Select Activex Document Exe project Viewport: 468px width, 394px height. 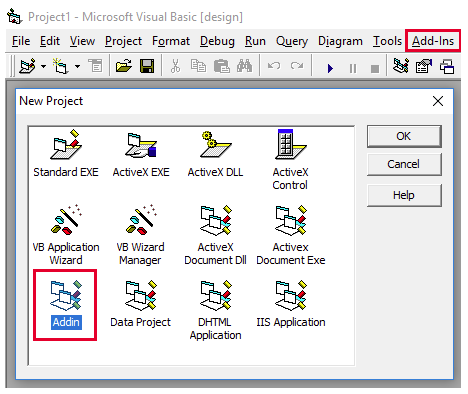pyautogui.click(x=290, y=220)
